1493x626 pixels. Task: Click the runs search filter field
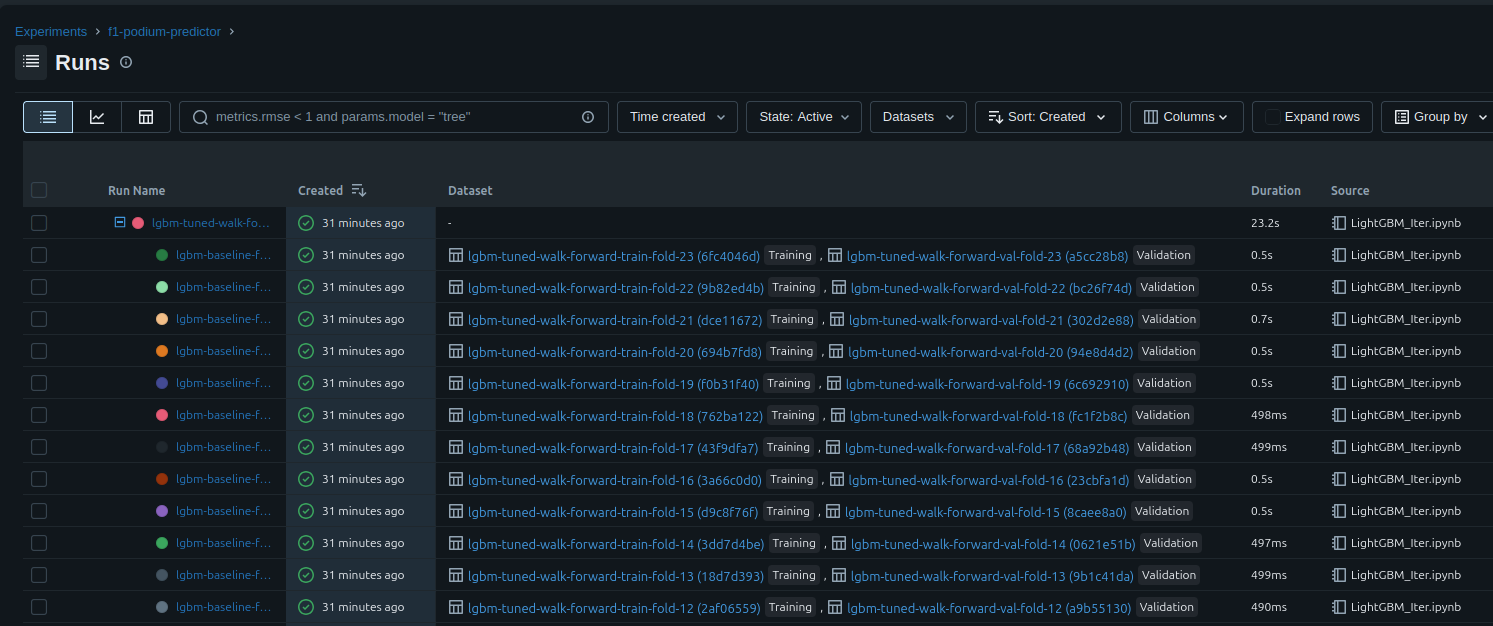(x=395, y=117)
